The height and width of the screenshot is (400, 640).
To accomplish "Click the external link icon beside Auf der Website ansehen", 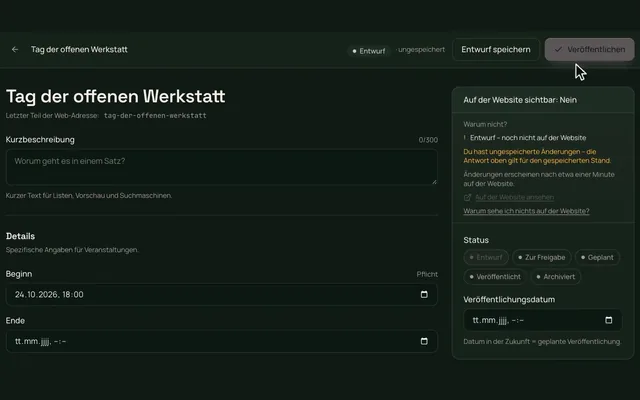I will click(467, 198).
